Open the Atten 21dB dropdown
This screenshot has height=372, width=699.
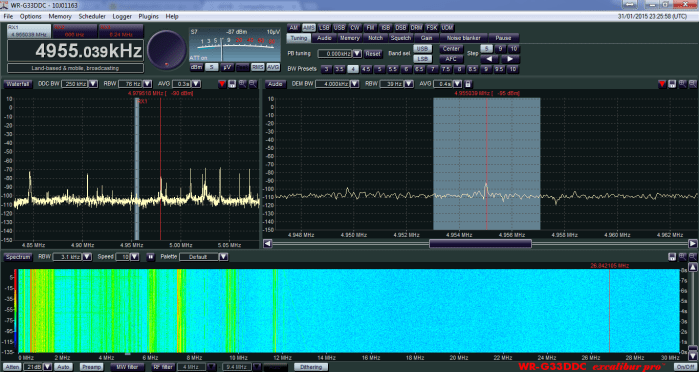click(48, 367)
